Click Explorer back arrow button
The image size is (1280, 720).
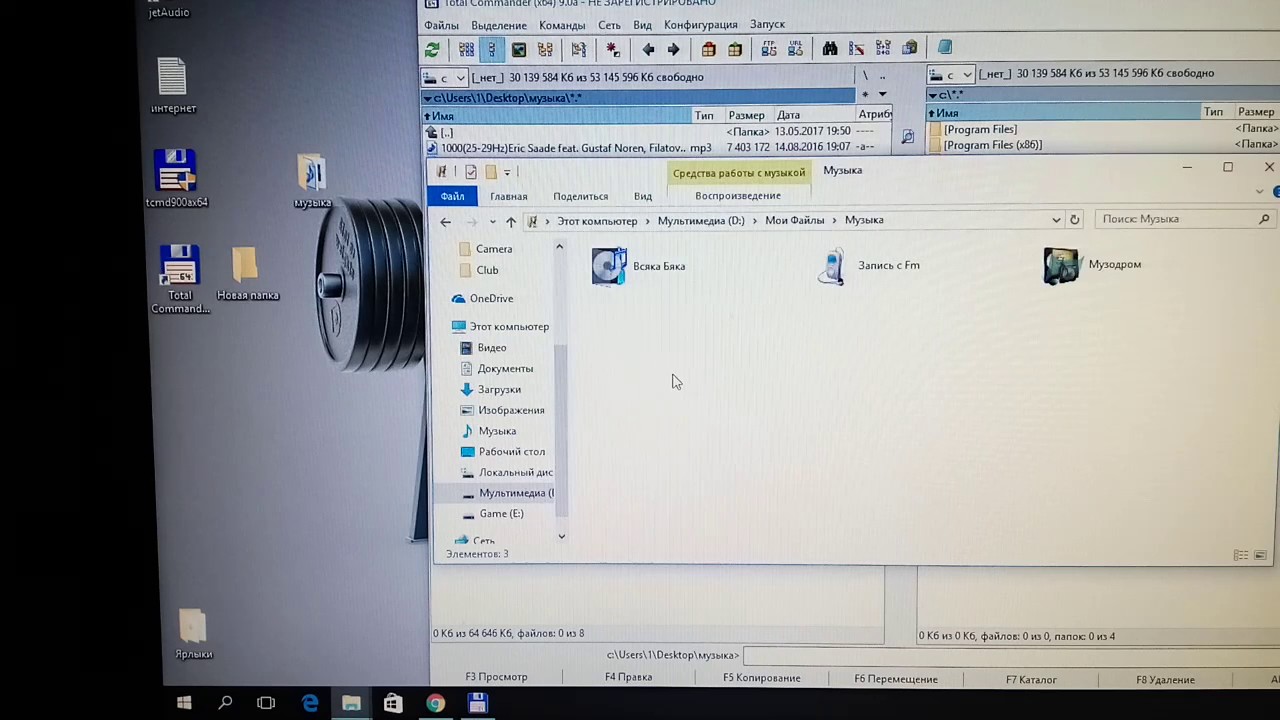pos(446,221)
